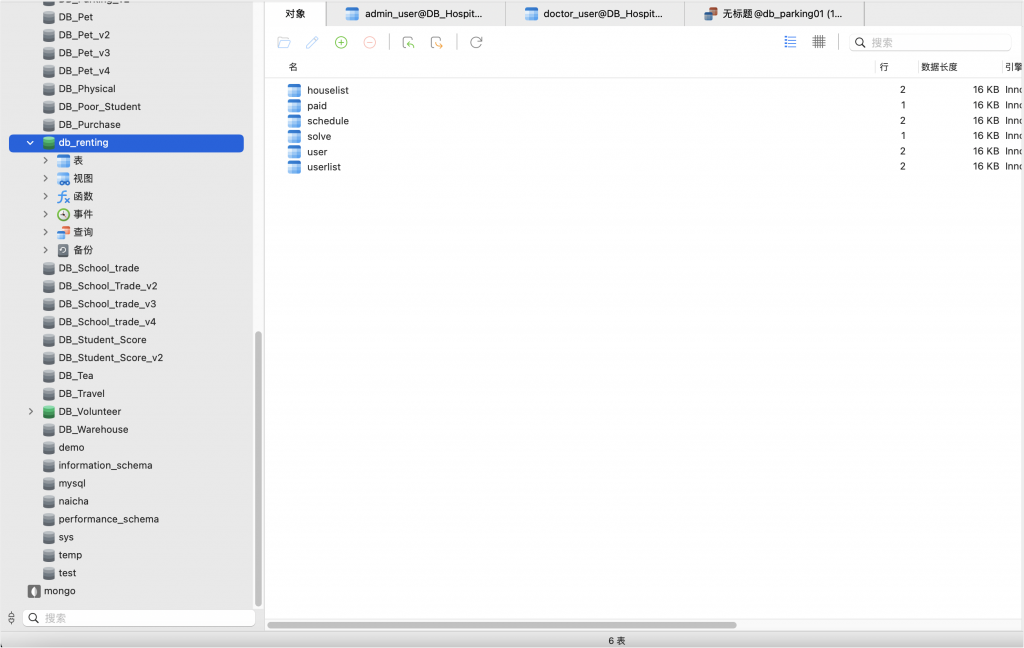
Task: Select the userlist table row
Action: 323,167
